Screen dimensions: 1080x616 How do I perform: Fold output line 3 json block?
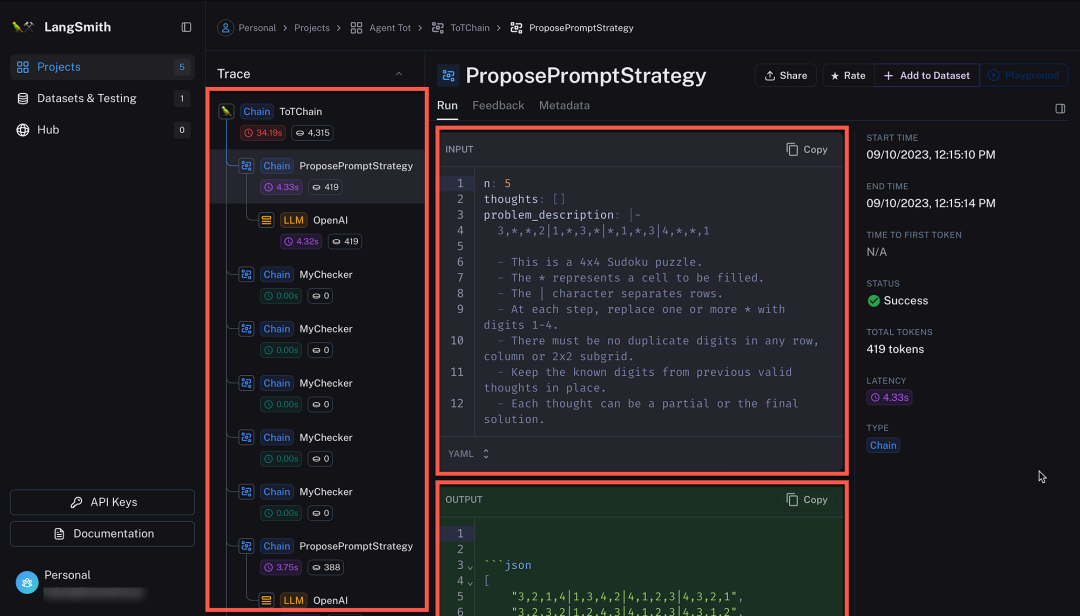point(470,567)
